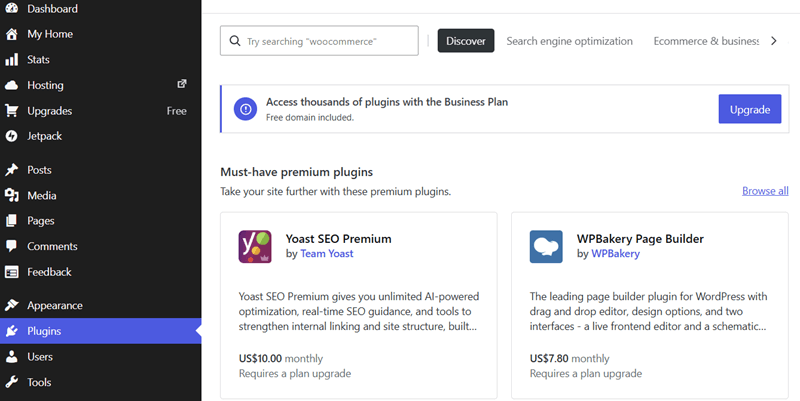The image size is (800, 401).
Task: Open Upgrades menu entry
Action: point(101,111)
